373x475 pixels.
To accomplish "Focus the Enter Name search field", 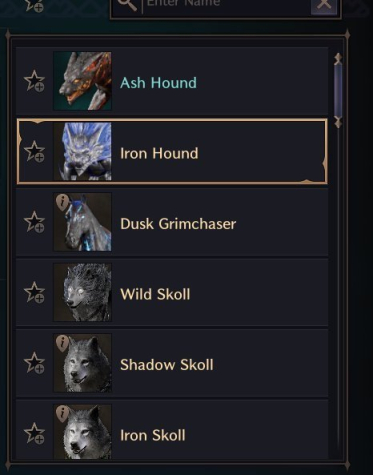I will tap(226, 5).
